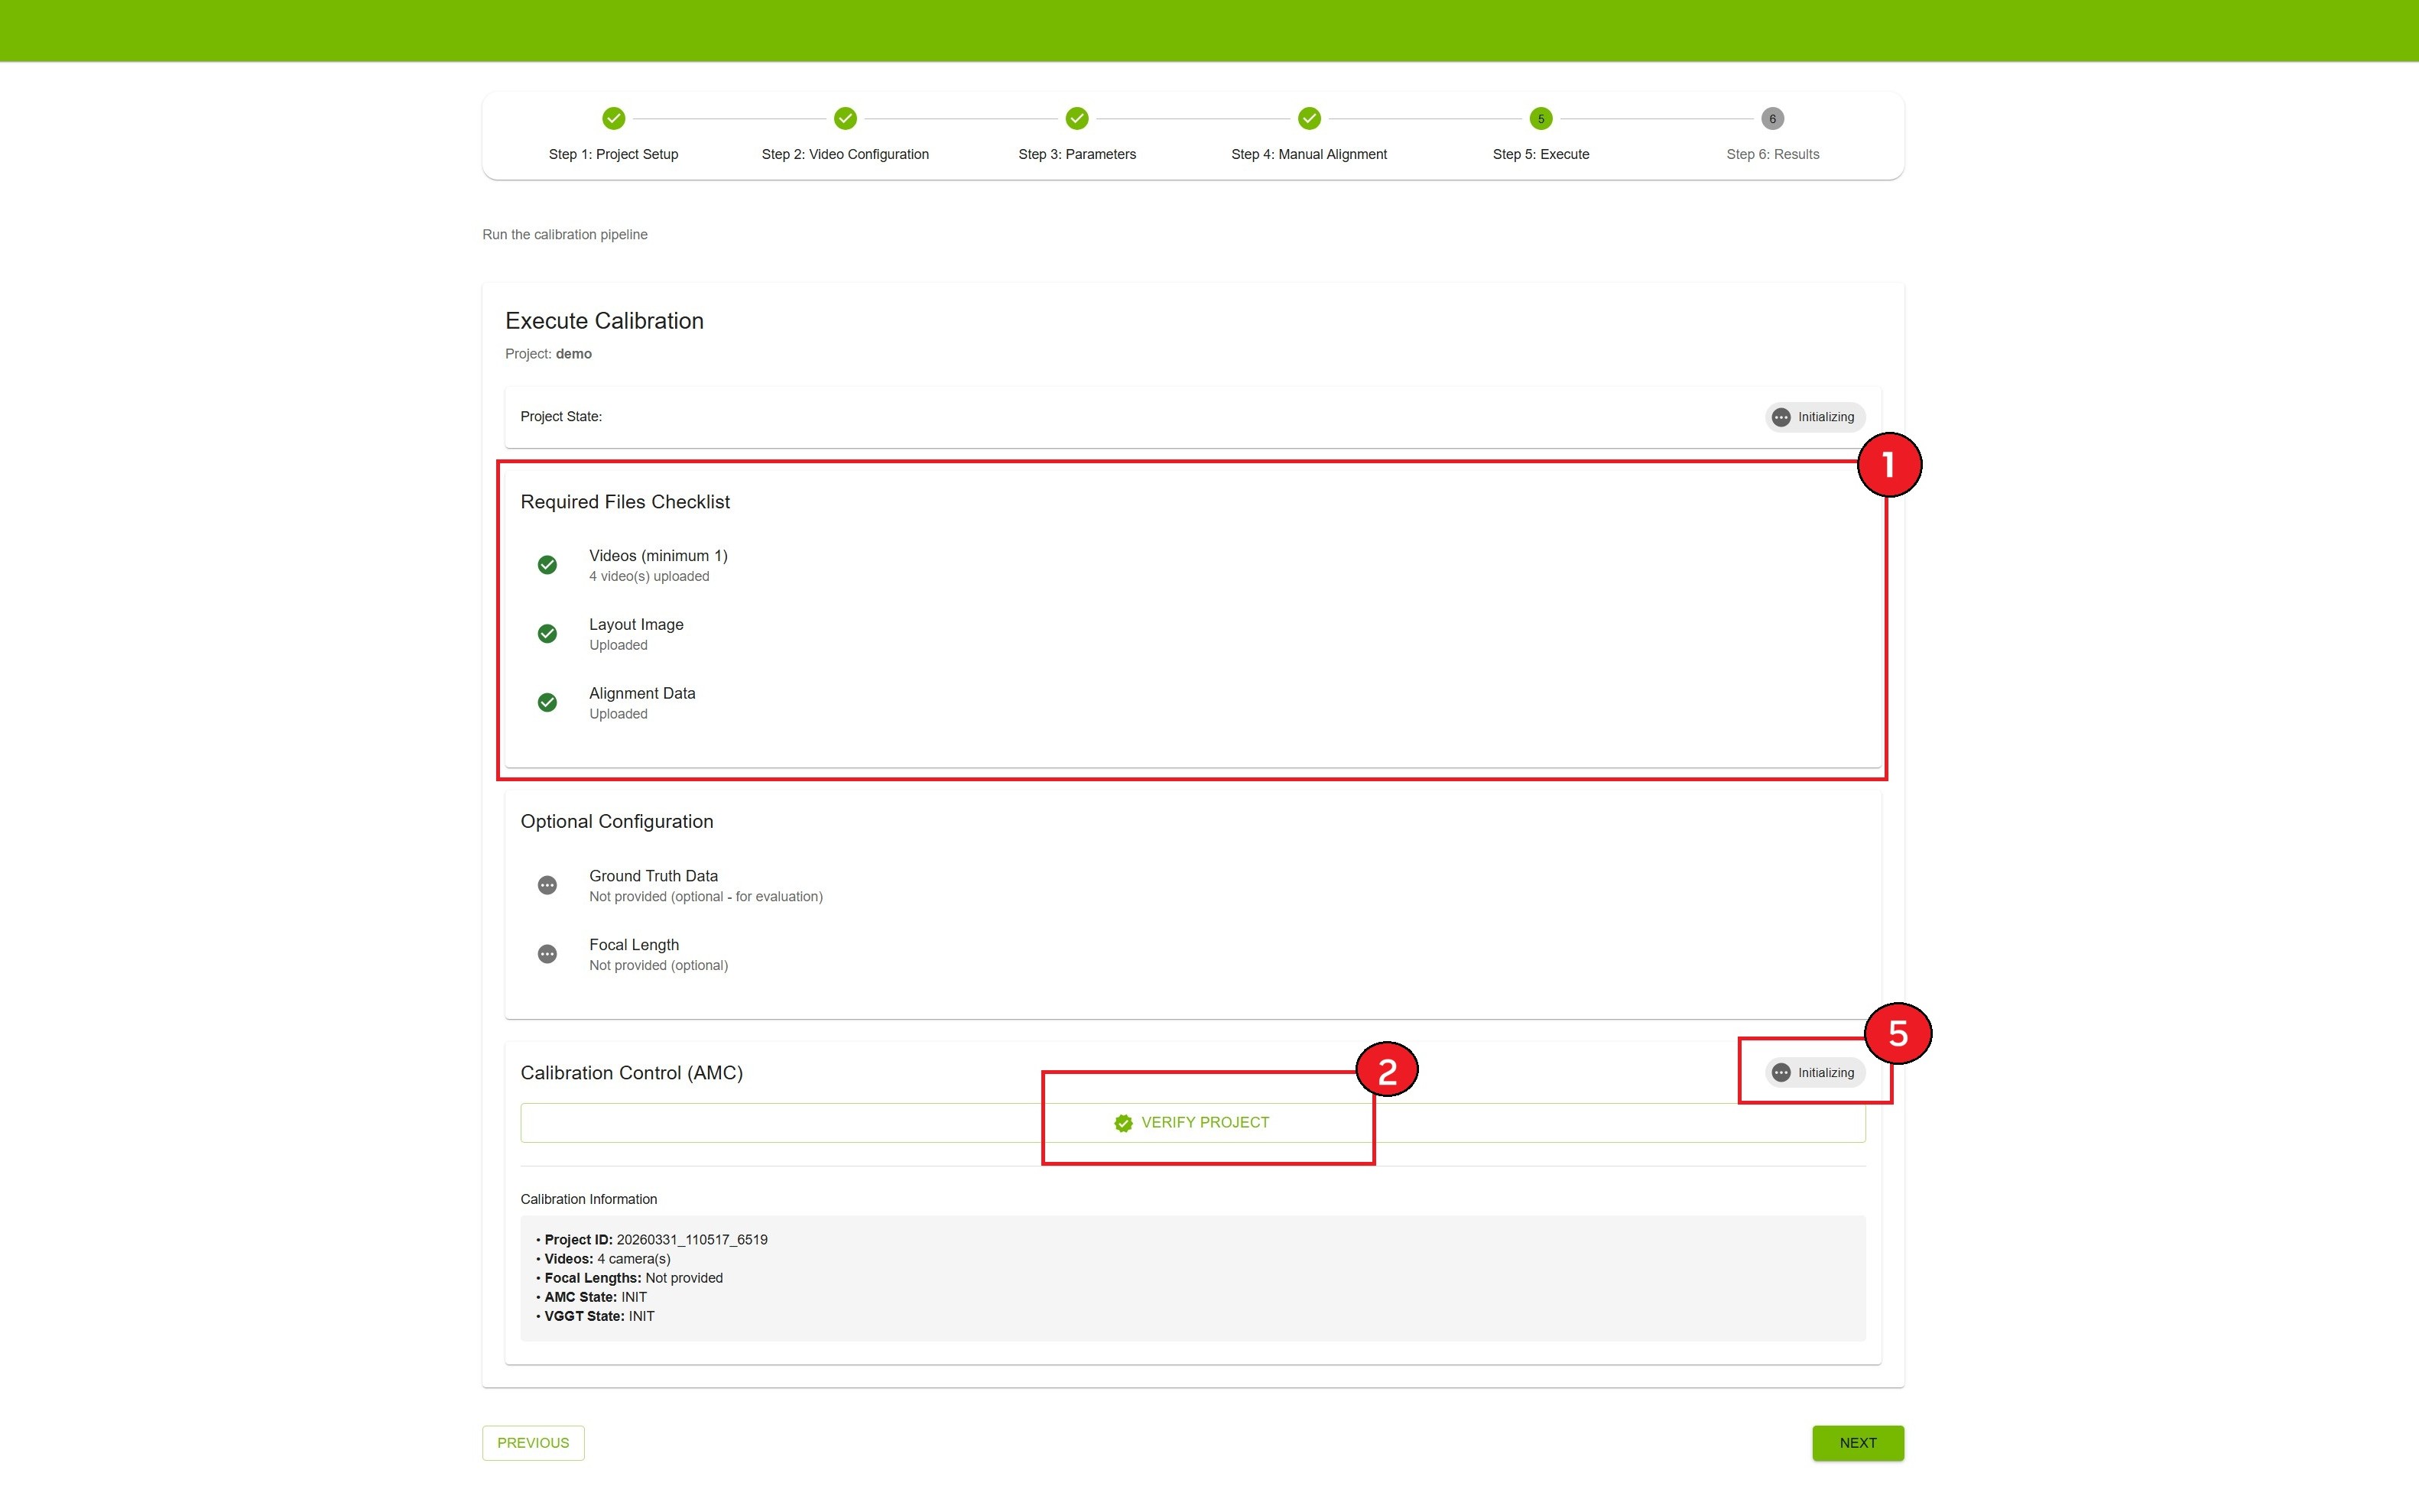
Task: Click the "Ground Truth Data" item
Action: (653, 876)
